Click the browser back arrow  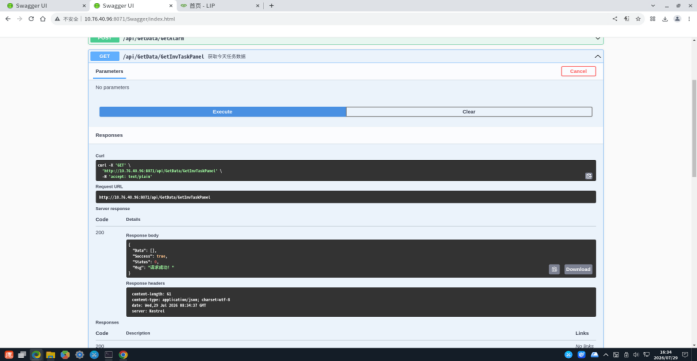pos(8,19)
